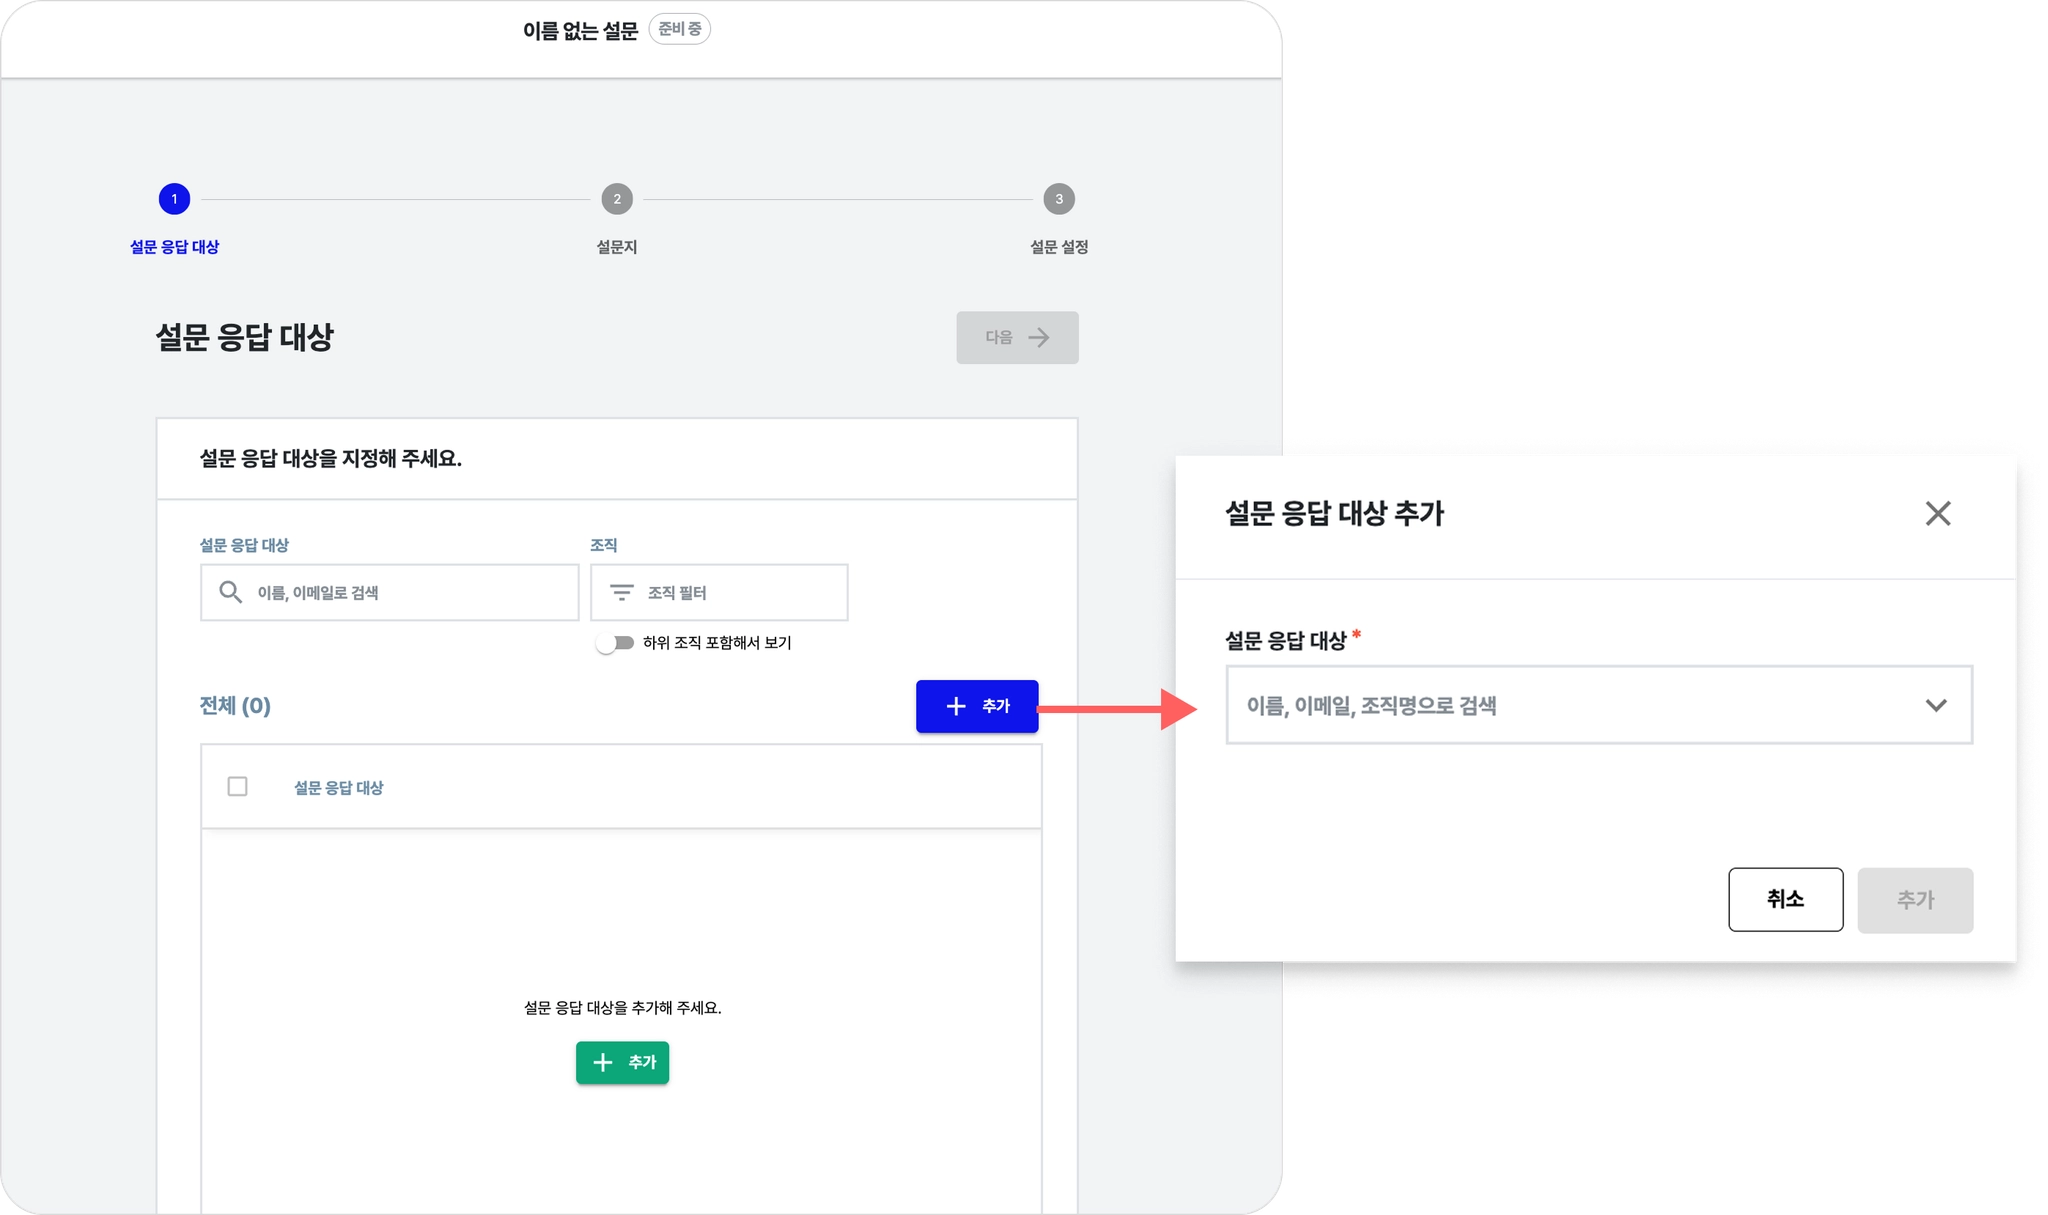Screen dimensions: 2048x1215
Task: Click the 설문 응답 대상 column header
Action: 338,788
